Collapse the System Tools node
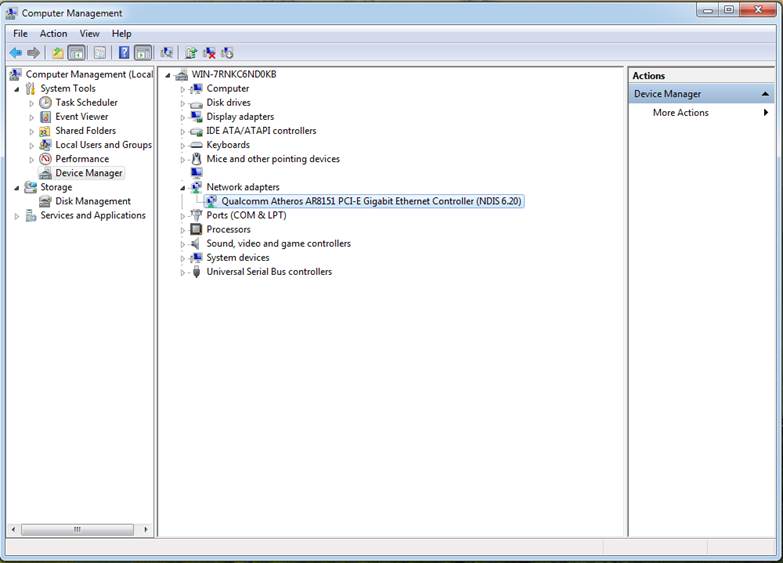 (17, 89)
